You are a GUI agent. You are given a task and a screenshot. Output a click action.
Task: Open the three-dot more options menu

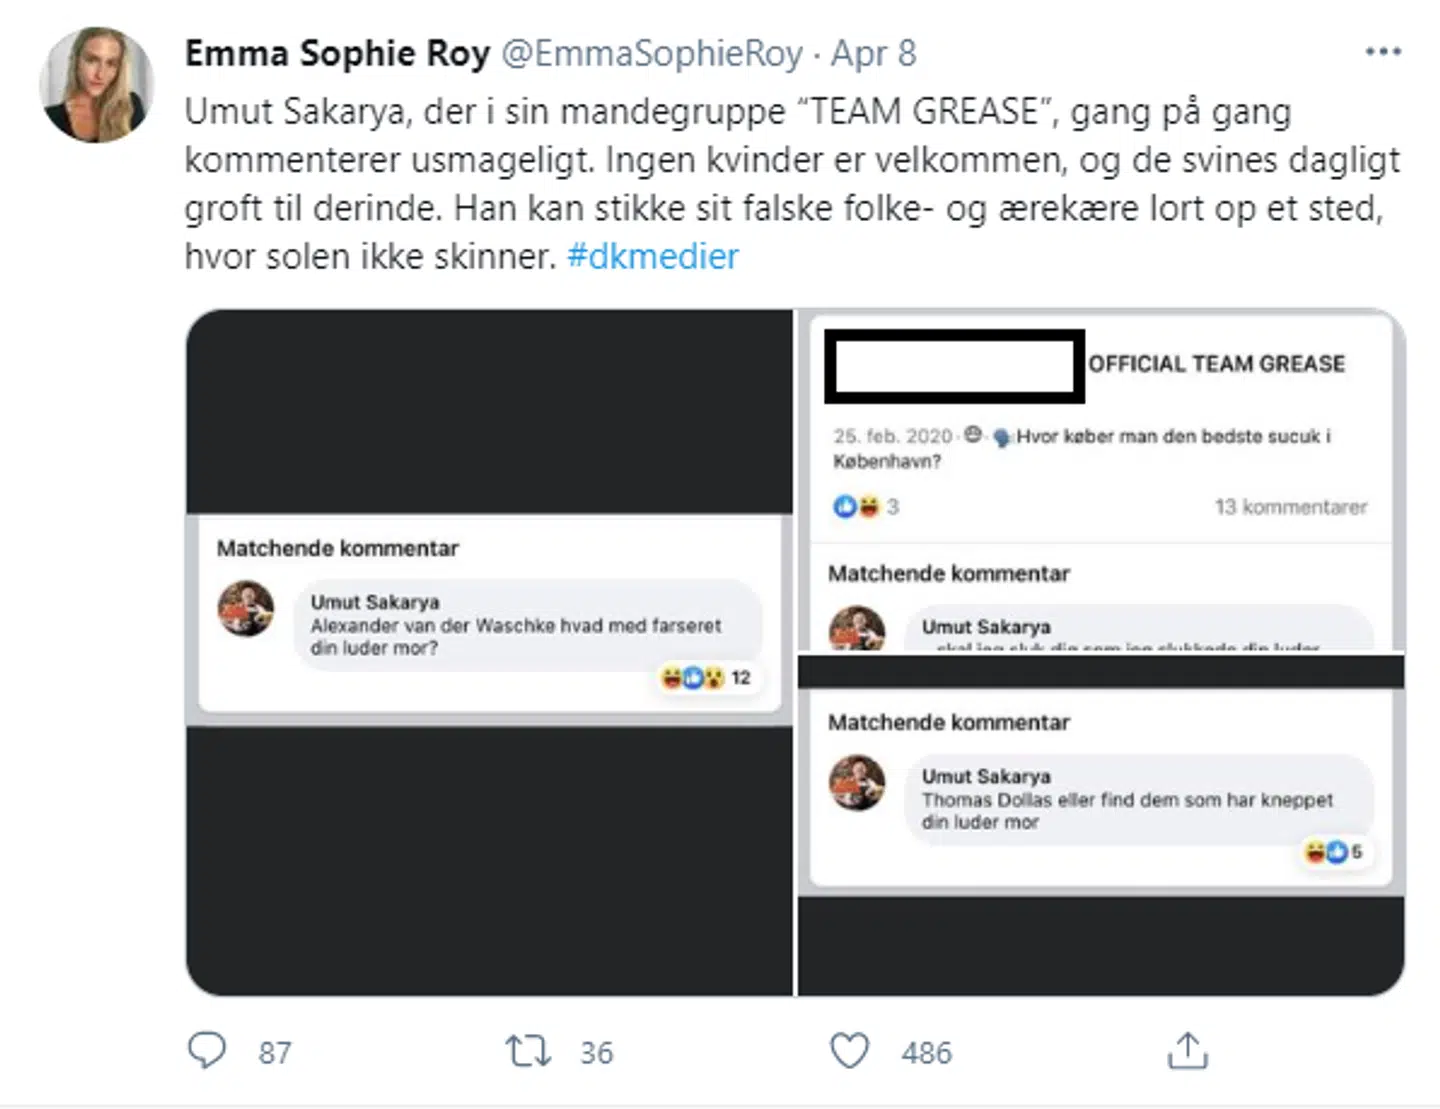[1383, 52]
